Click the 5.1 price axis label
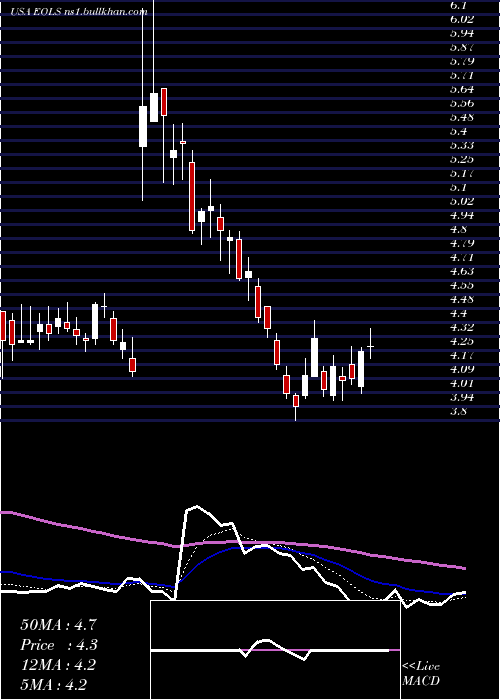Viewport: 500px width, 700px height. [458, 188]
